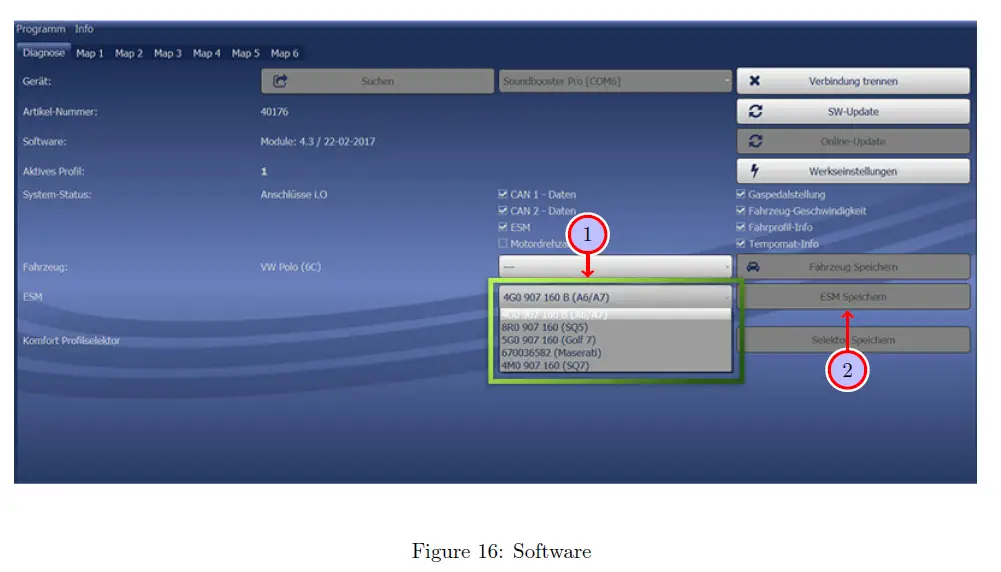1001x572 pixels.
Task: Switch to the Map 1 tab
Action: [x=89, y=54]
